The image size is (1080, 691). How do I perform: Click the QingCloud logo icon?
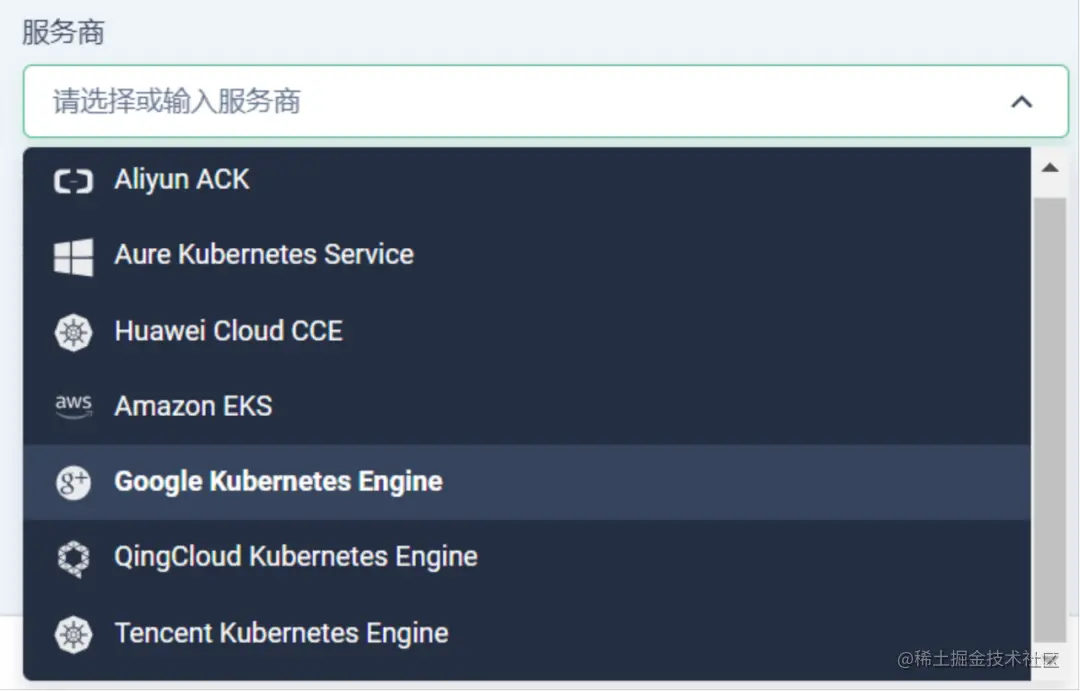[x=73, y=558]
